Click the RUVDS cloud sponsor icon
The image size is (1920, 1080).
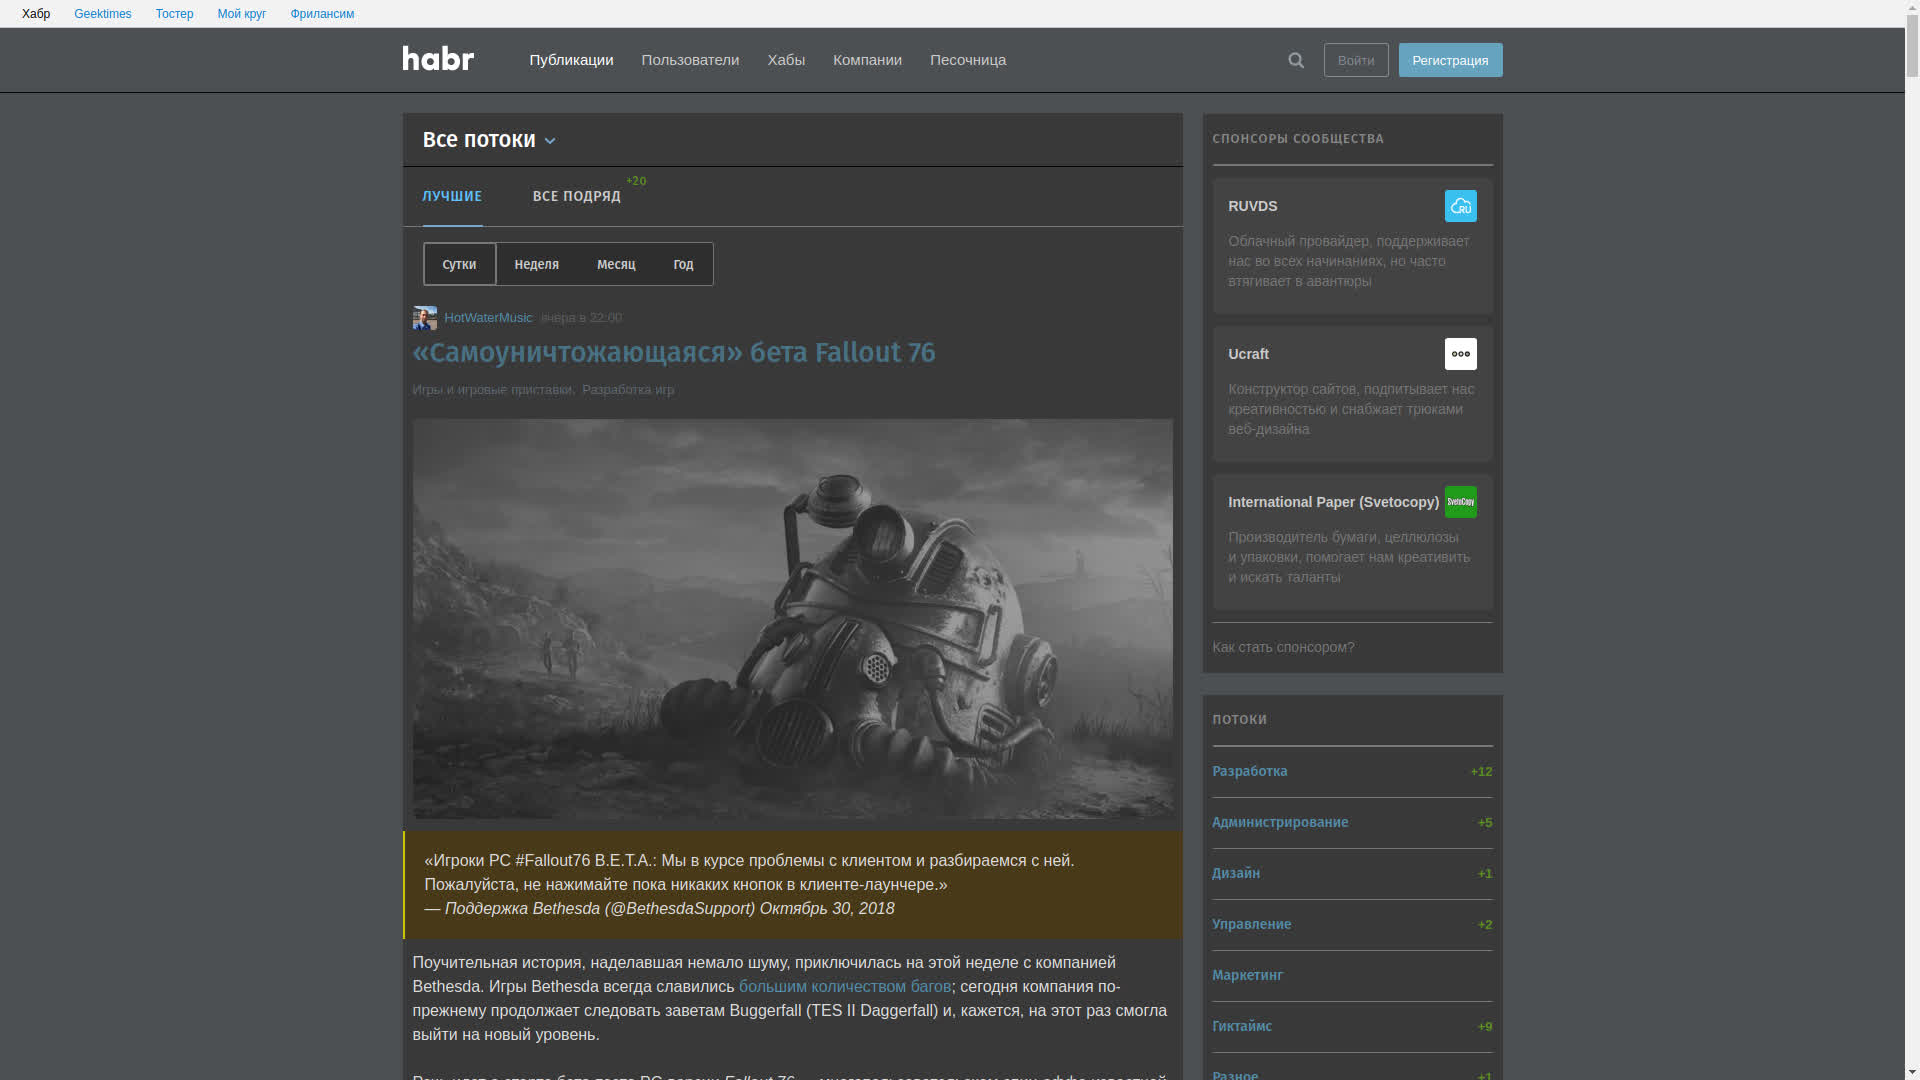(1461, 206)
